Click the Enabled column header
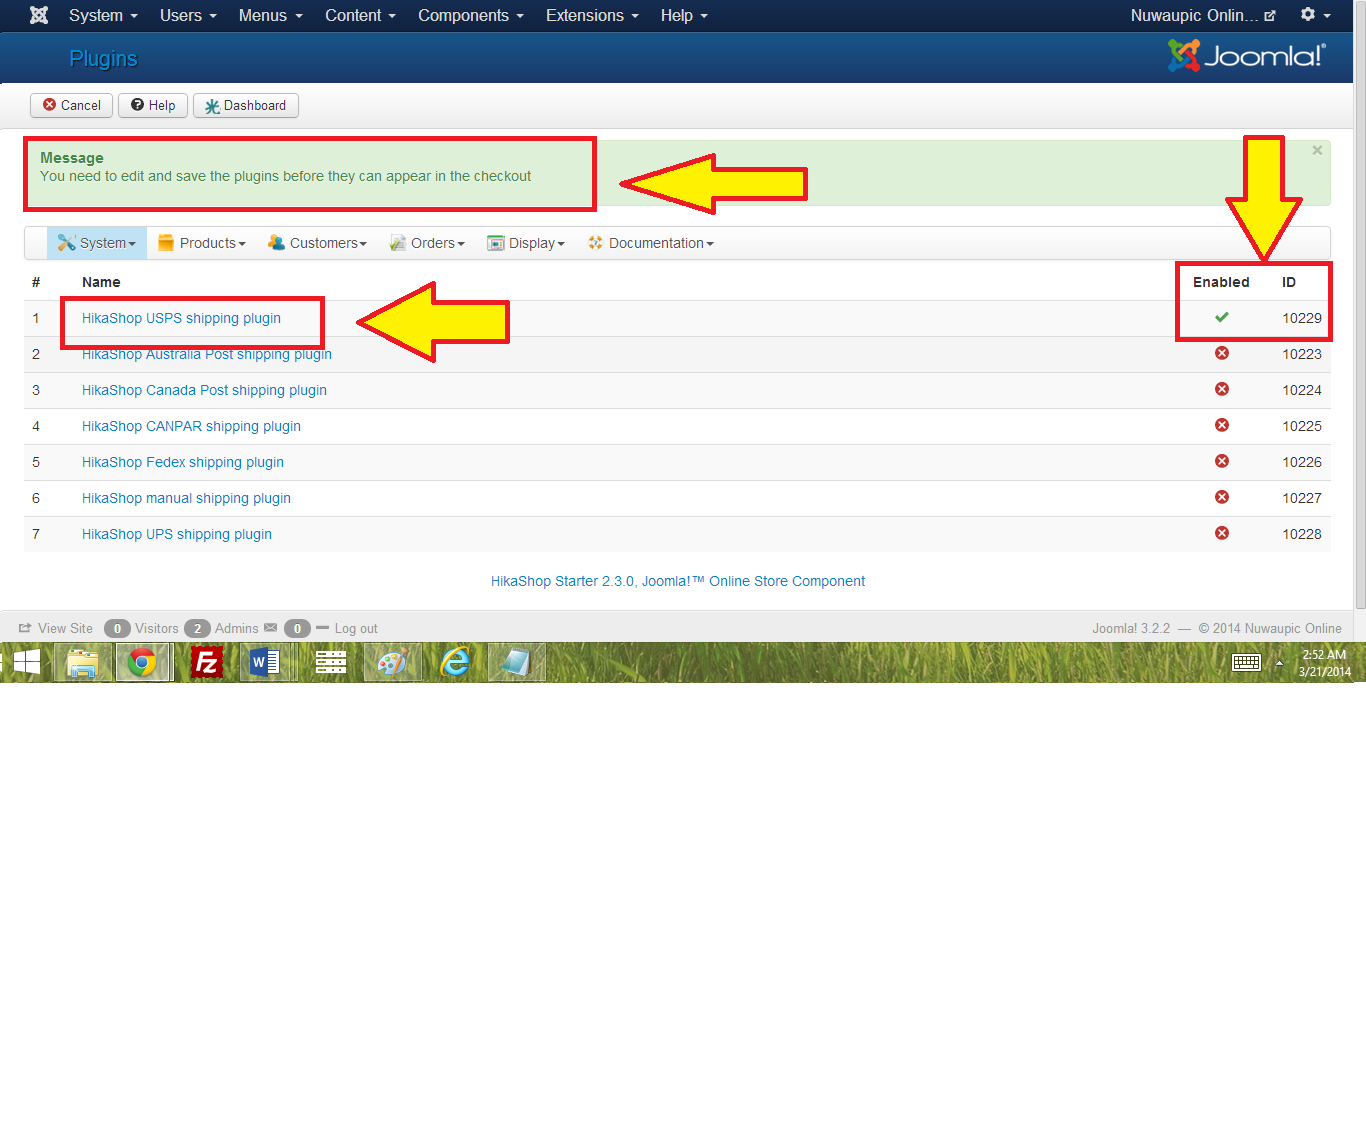Viewport: 1366px width, 1136px height. coord(1221,282)
